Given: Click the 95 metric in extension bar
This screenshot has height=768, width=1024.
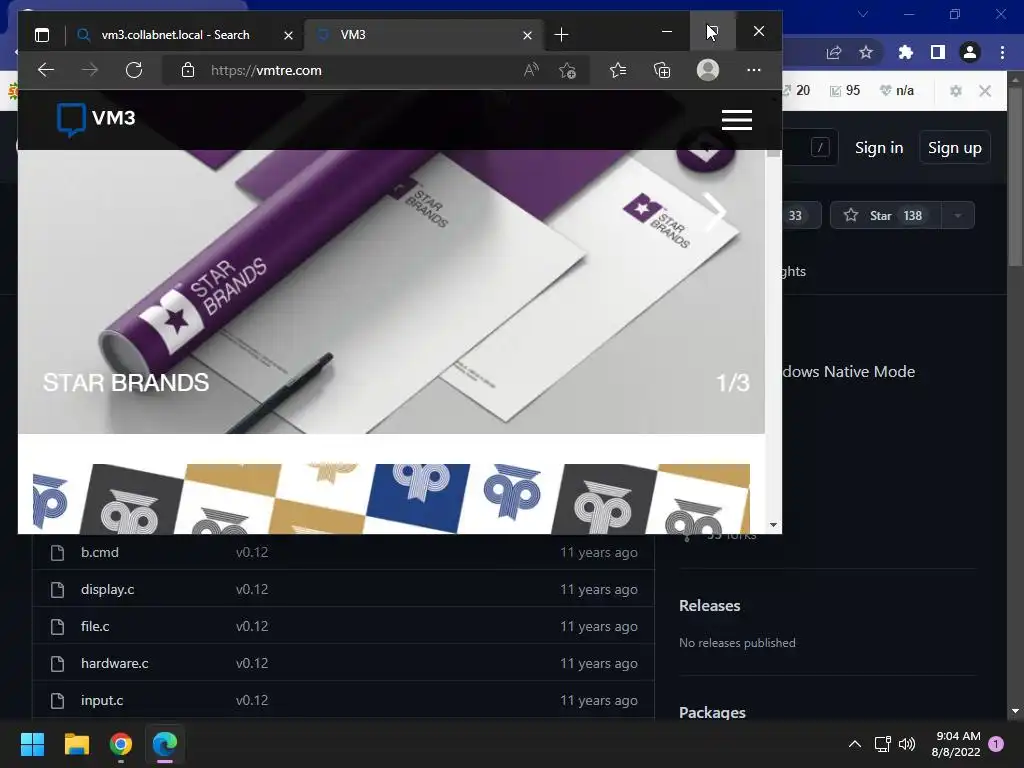Looking at the screenshot, I should [845, 91].
